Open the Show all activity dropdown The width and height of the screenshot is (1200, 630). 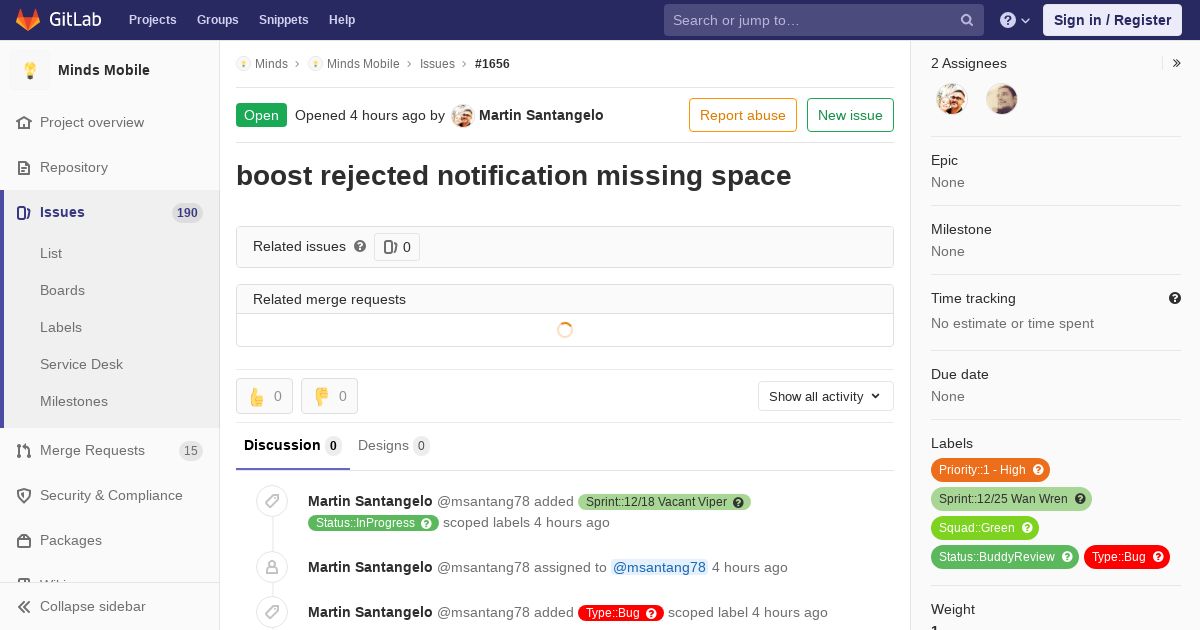(826, 396)
